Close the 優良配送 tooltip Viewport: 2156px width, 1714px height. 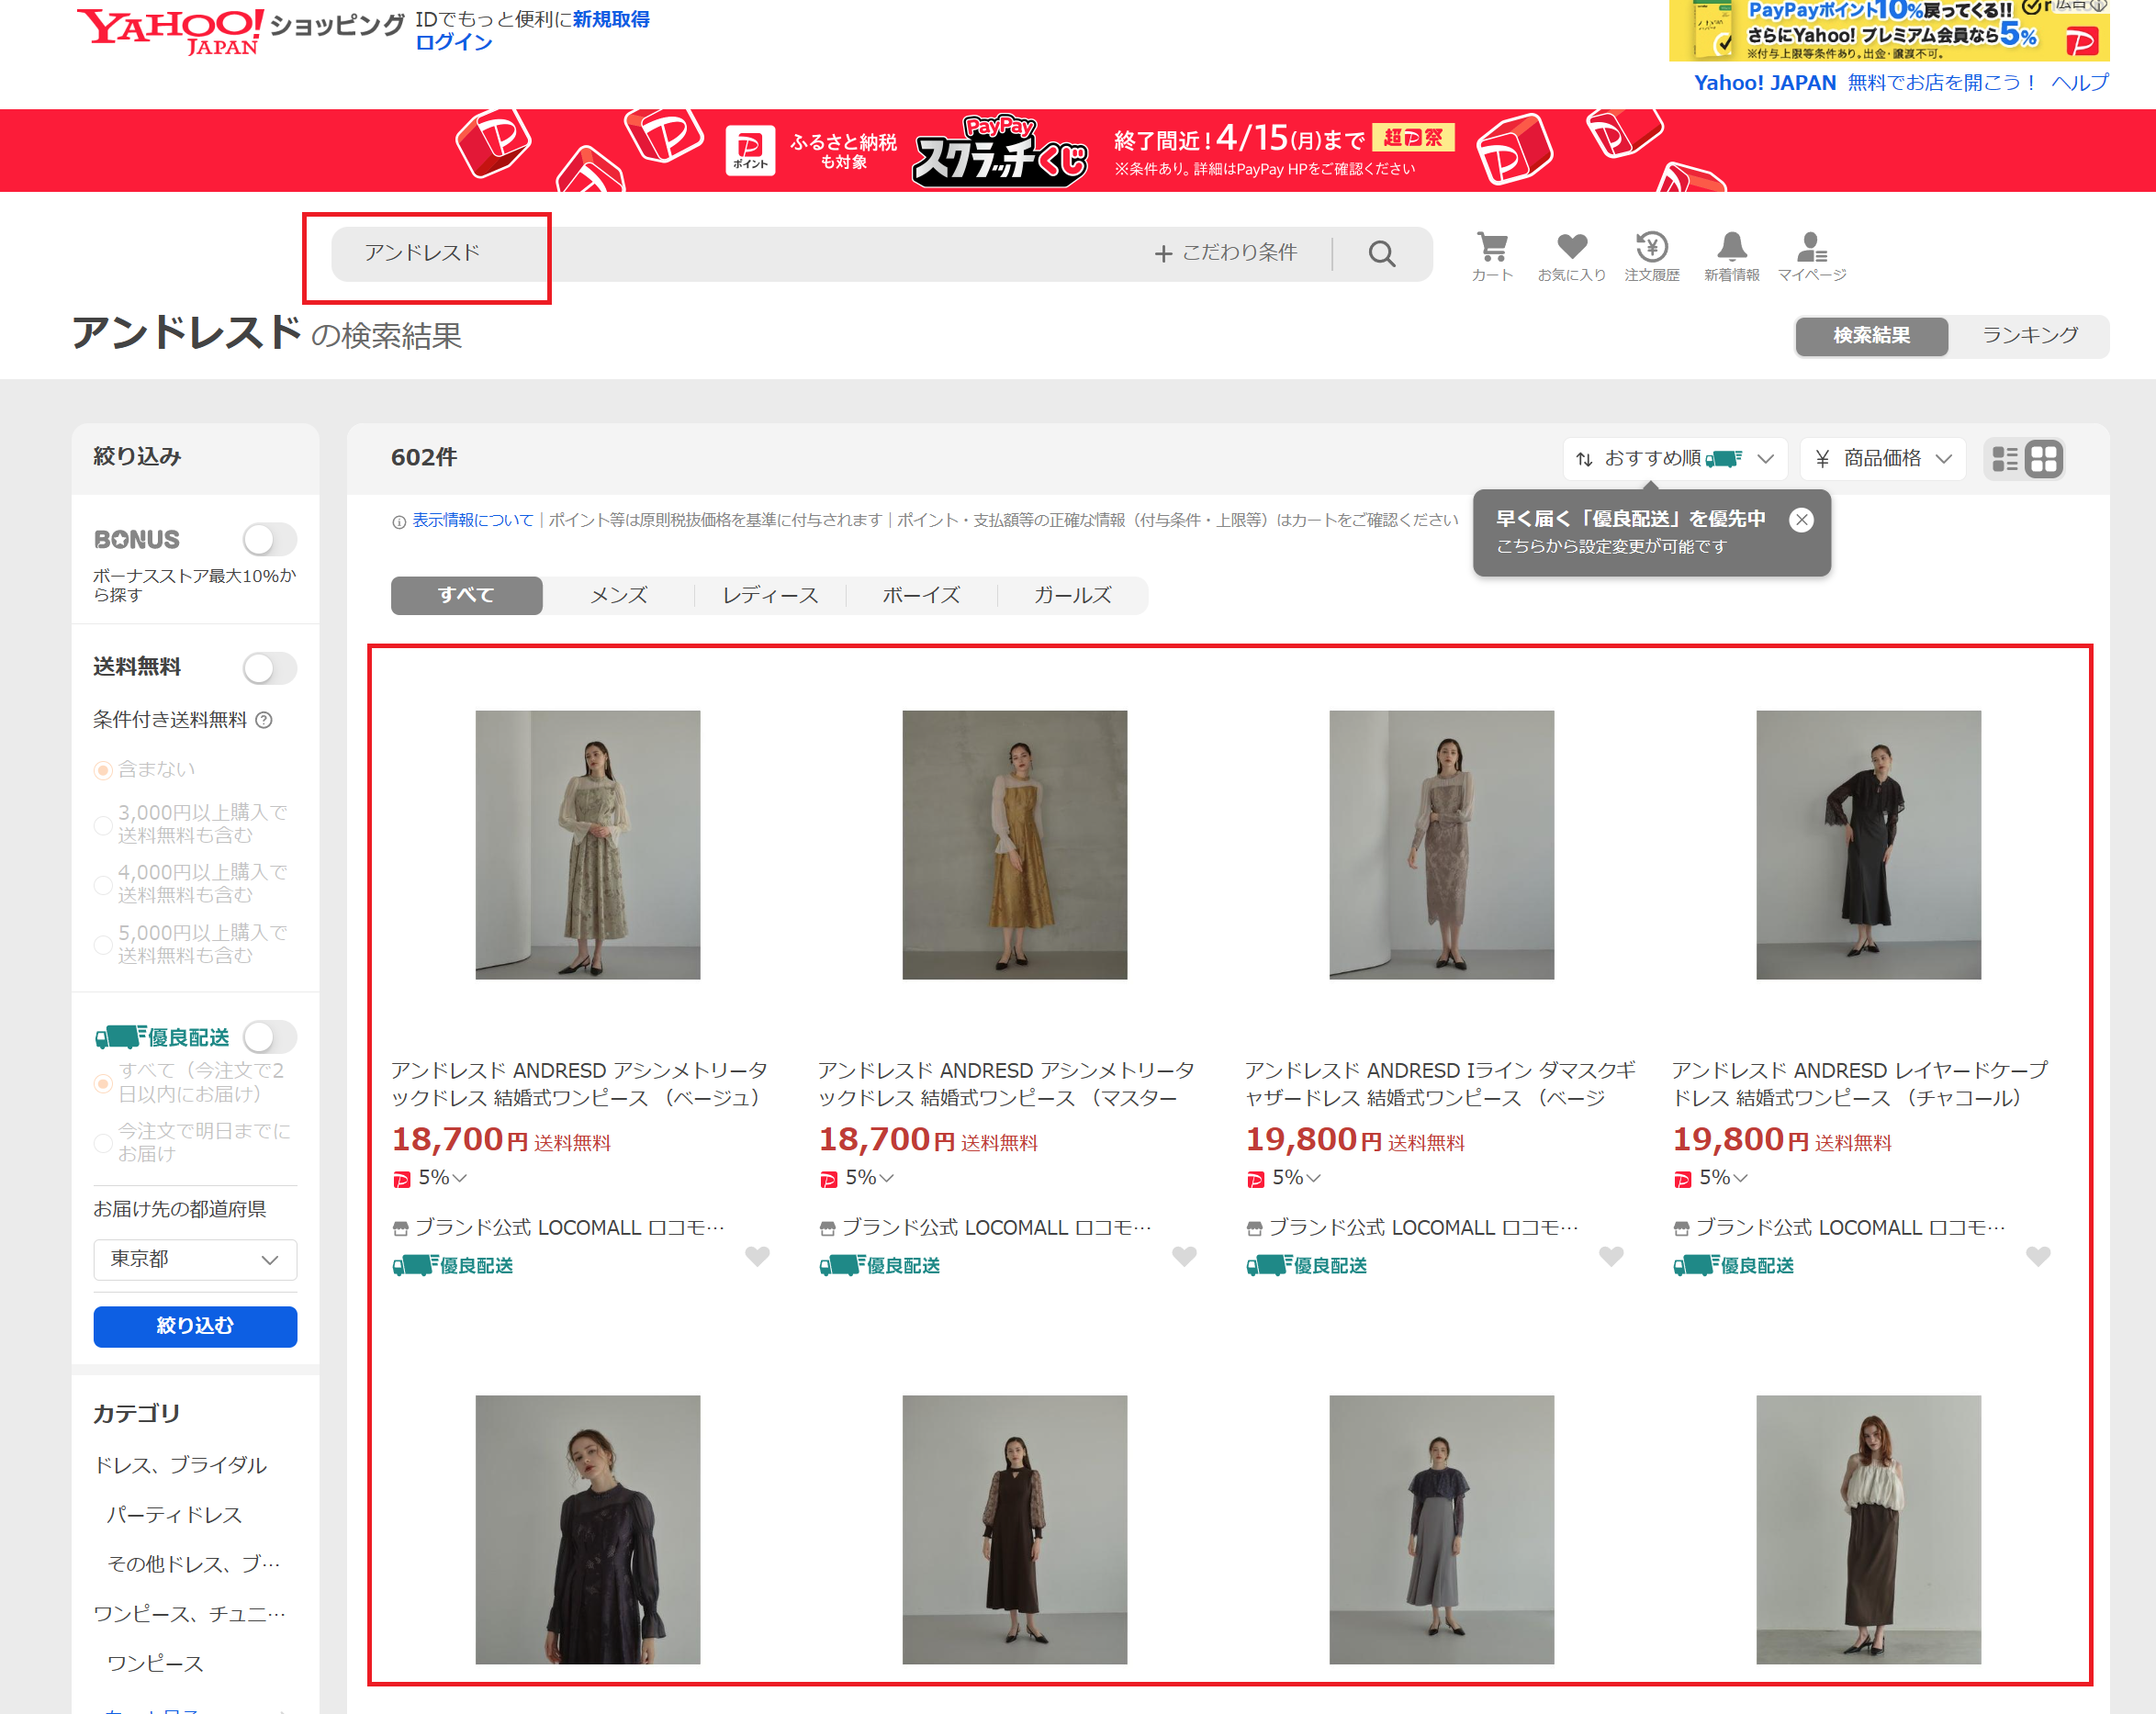pos(1801,520)
